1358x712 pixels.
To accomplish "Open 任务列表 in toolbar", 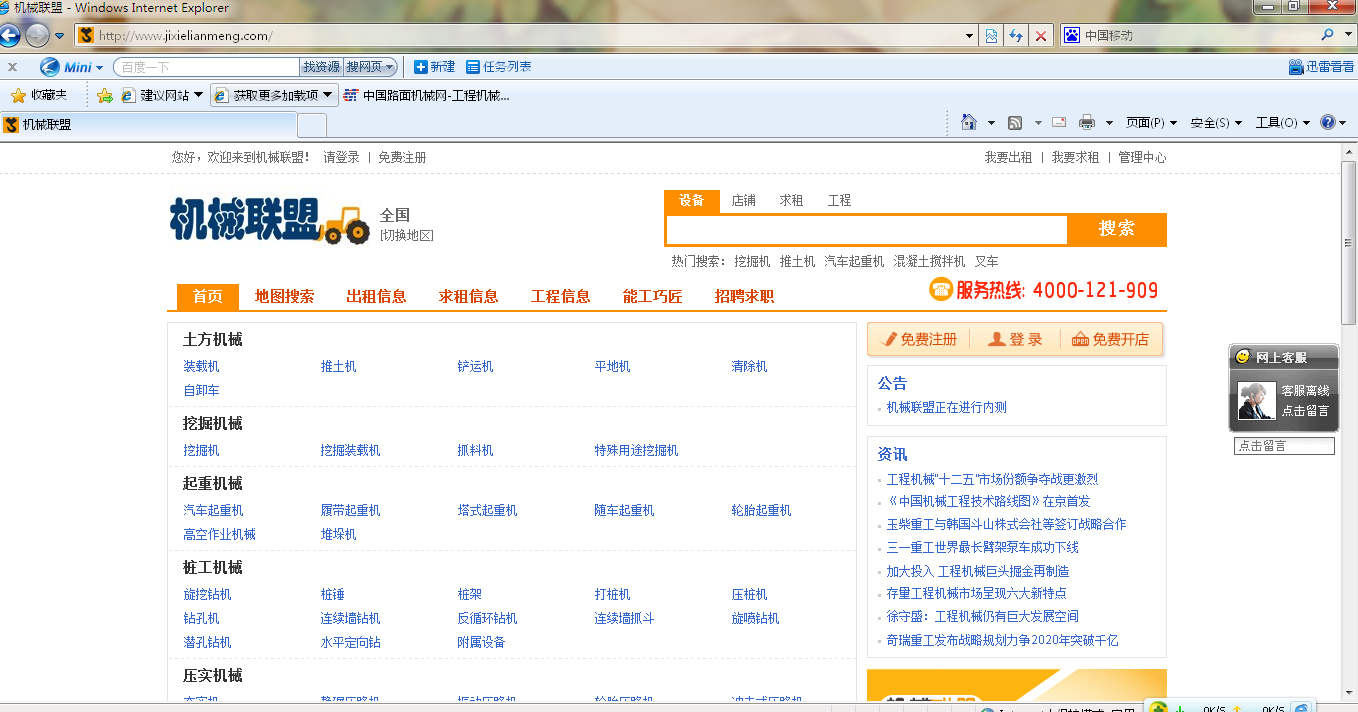I will (499, 67).
